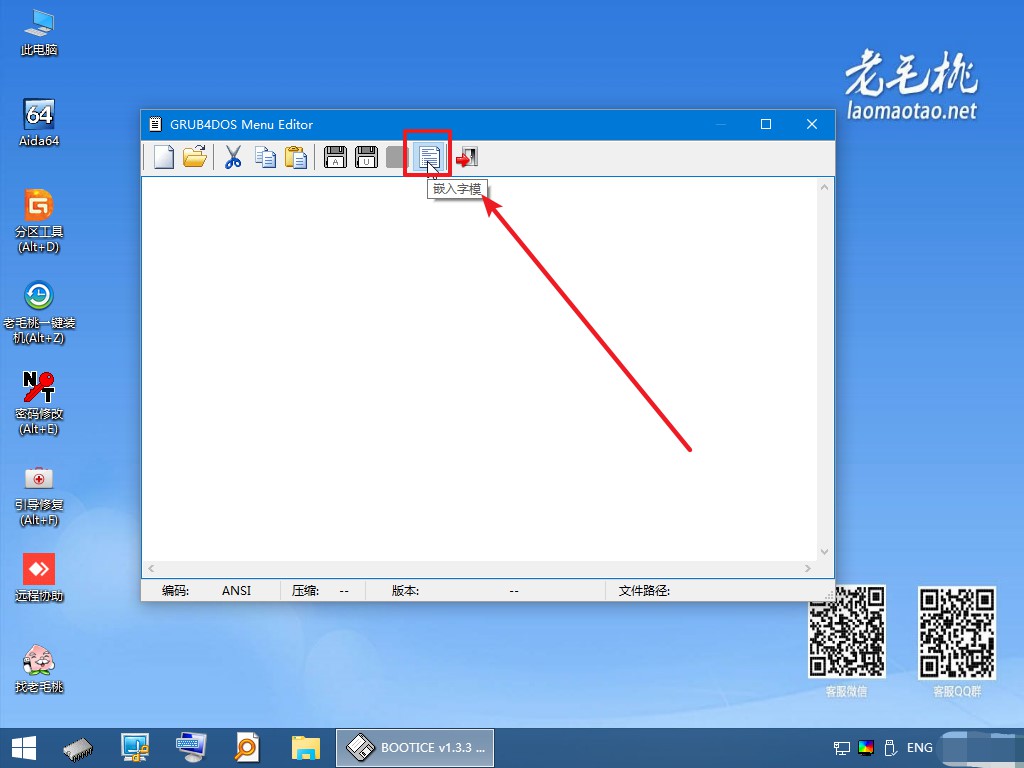Click vertical scrollbar up arrow

click(x=824, y=187)
